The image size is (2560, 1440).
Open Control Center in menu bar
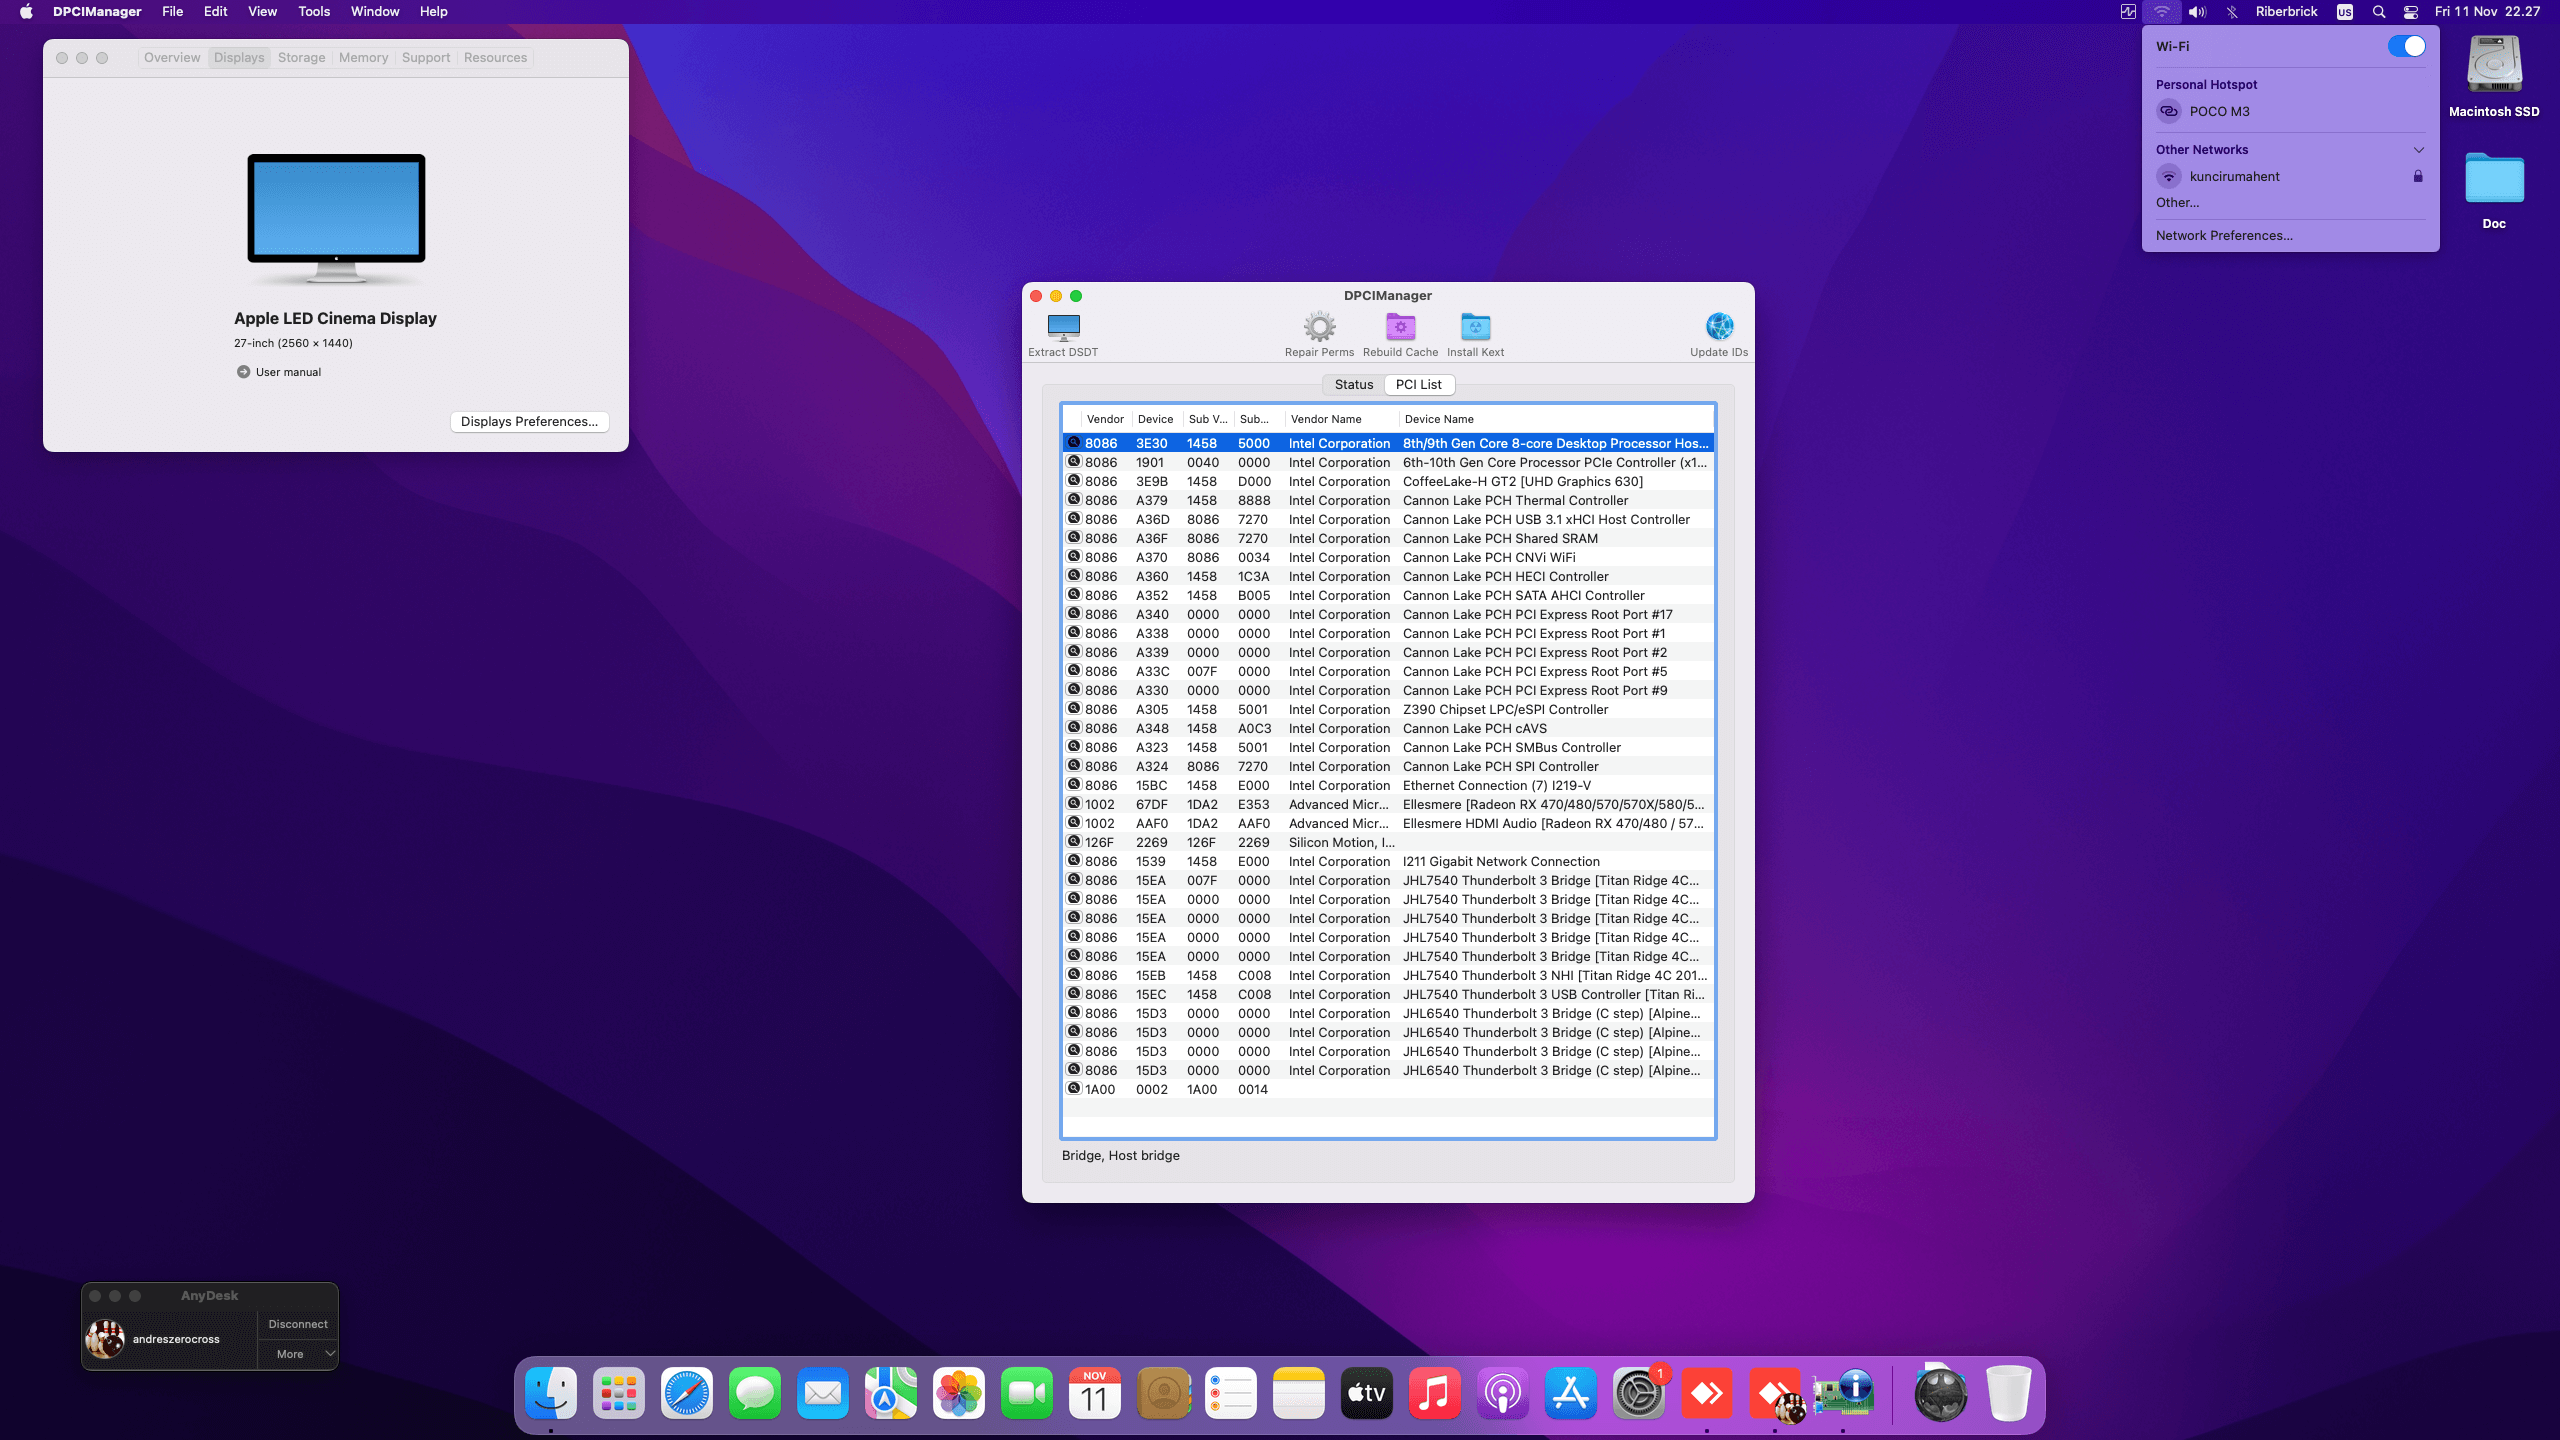(x=2411, y=12)
